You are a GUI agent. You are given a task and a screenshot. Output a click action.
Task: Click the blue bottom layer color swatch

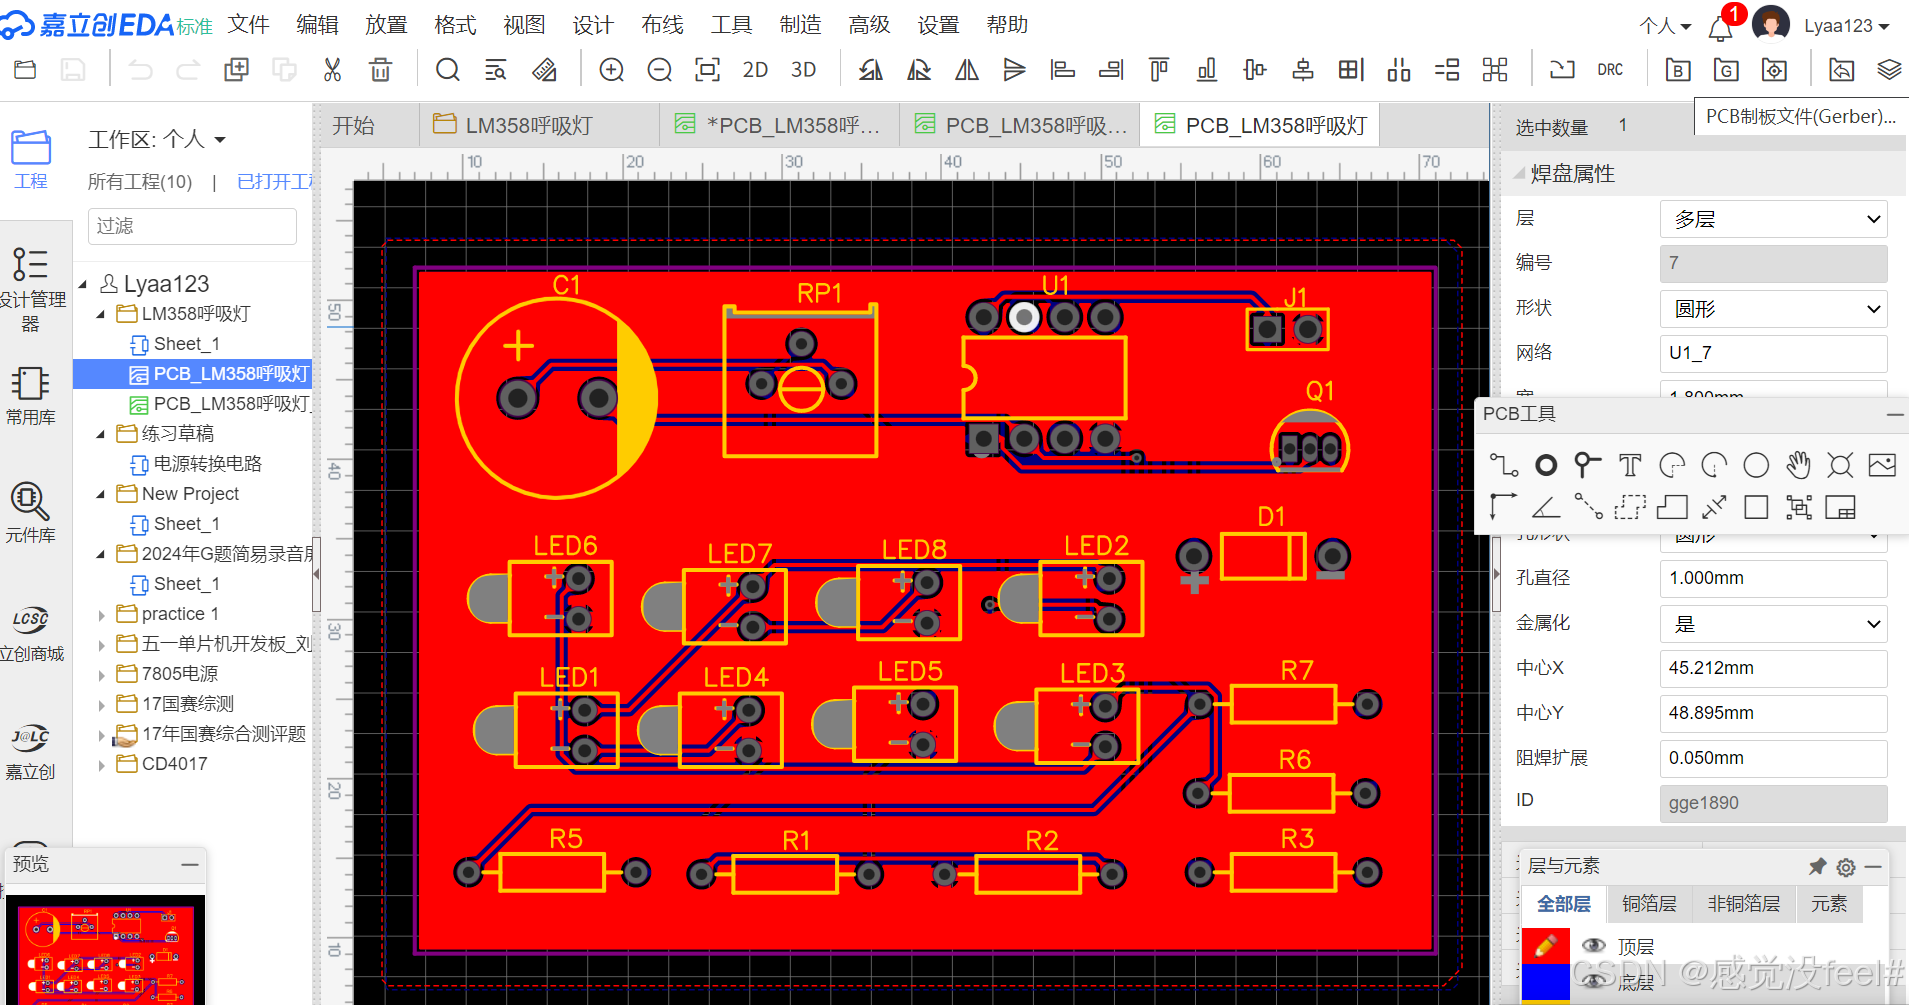(x=1545, y=982)
